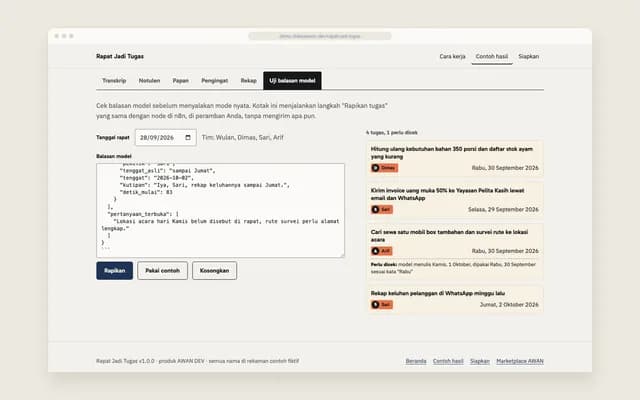Click Contoh hasil in the top navigation
640x400 pixels.
pos(492,56)
